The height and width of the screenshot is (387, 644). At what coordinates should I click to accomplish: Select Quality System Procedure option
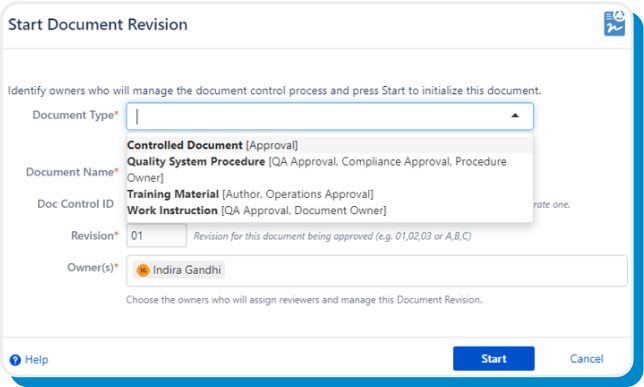[x=330, y=169]
